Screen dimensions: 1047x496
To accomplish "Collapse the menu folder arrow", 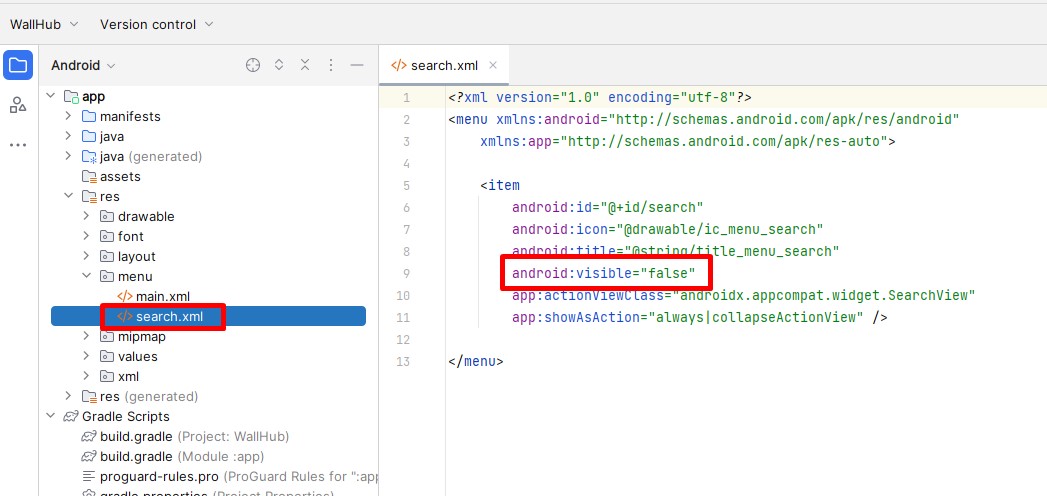I will 86,276.
